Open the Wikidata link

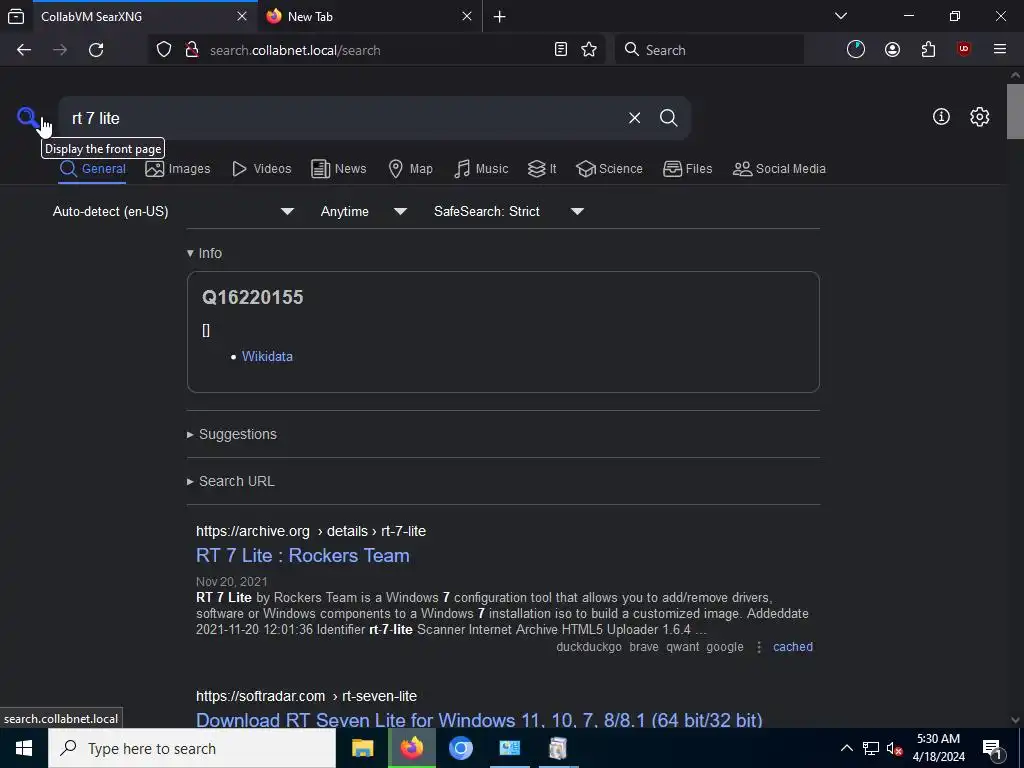(x=267, y=357)
